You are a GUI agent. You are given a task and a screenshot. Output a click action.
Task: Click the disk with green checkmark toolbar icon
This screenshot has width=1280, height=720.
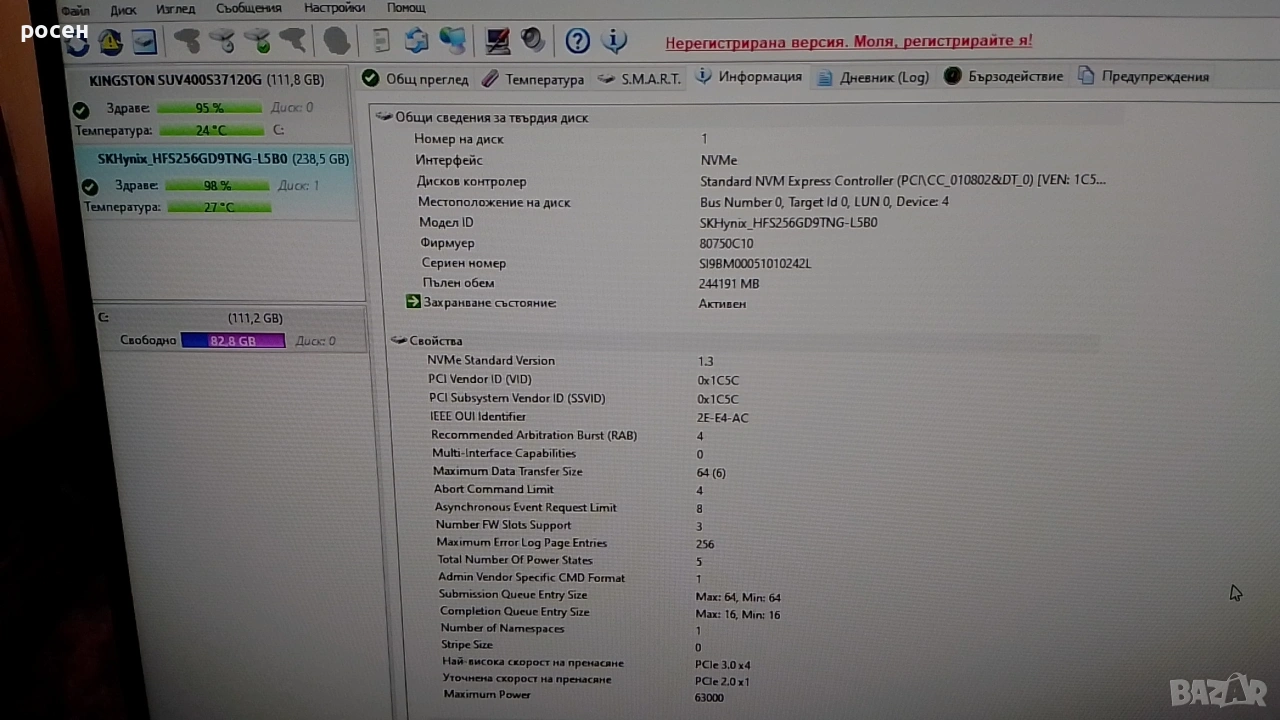[257, 41]
